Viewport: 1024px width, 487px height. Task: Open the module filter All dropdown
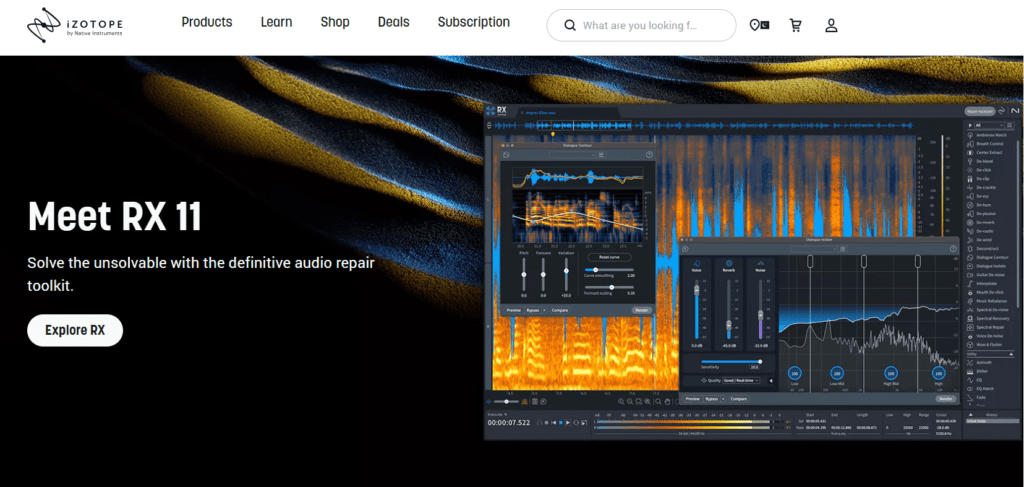click(989, 125)
